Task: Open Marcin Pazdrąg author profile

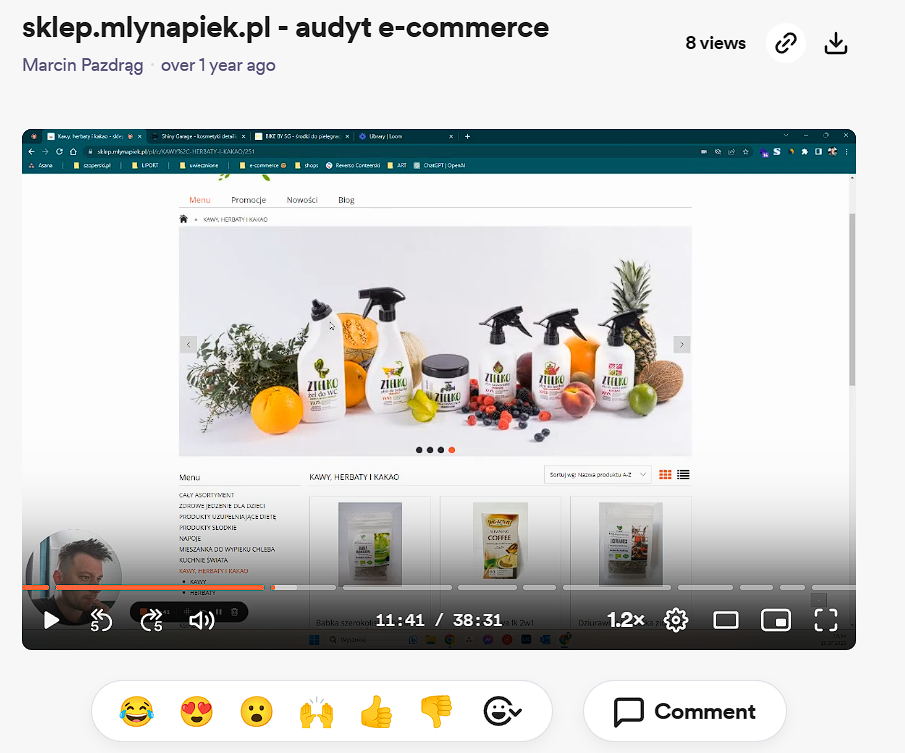Action: (83, 65)
